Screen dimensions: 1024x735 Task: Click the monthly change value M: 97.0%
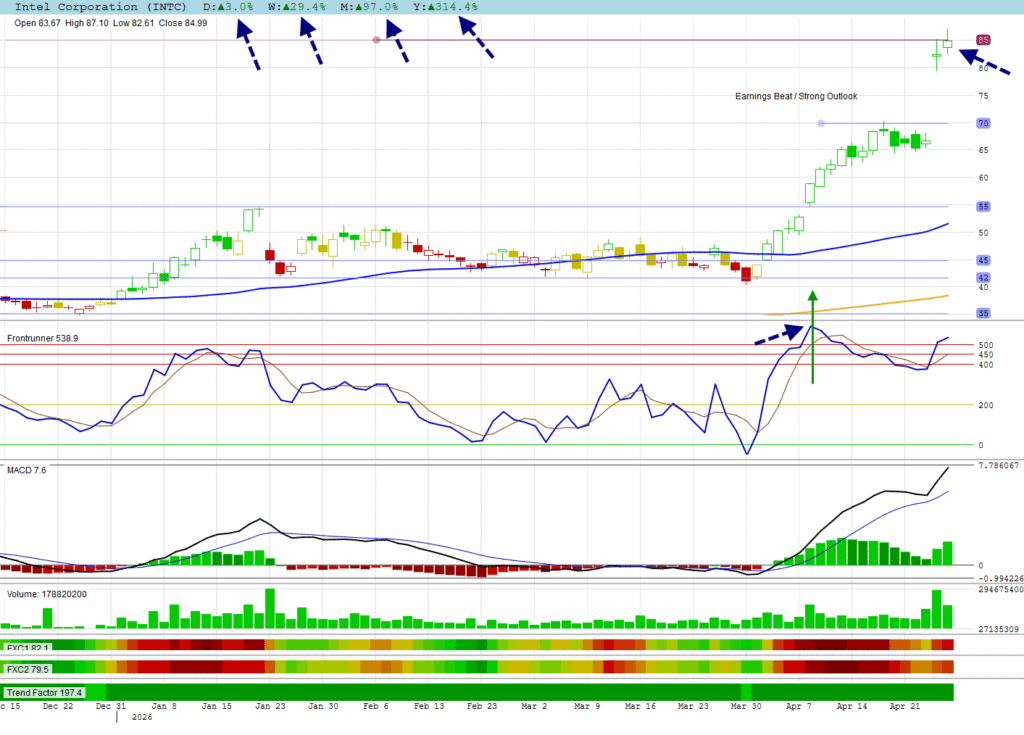[370, 7]
